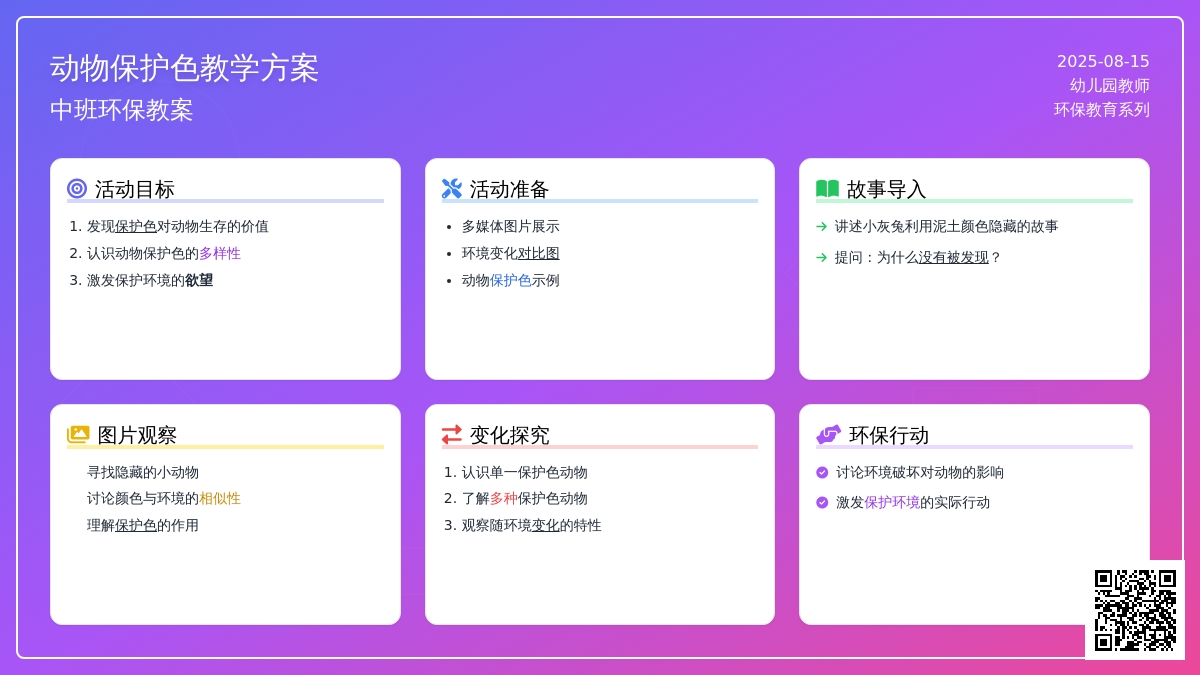Click the check circle before 讨论环境破坏
The width and height of the screenshot is (1200, 675).
822,472
